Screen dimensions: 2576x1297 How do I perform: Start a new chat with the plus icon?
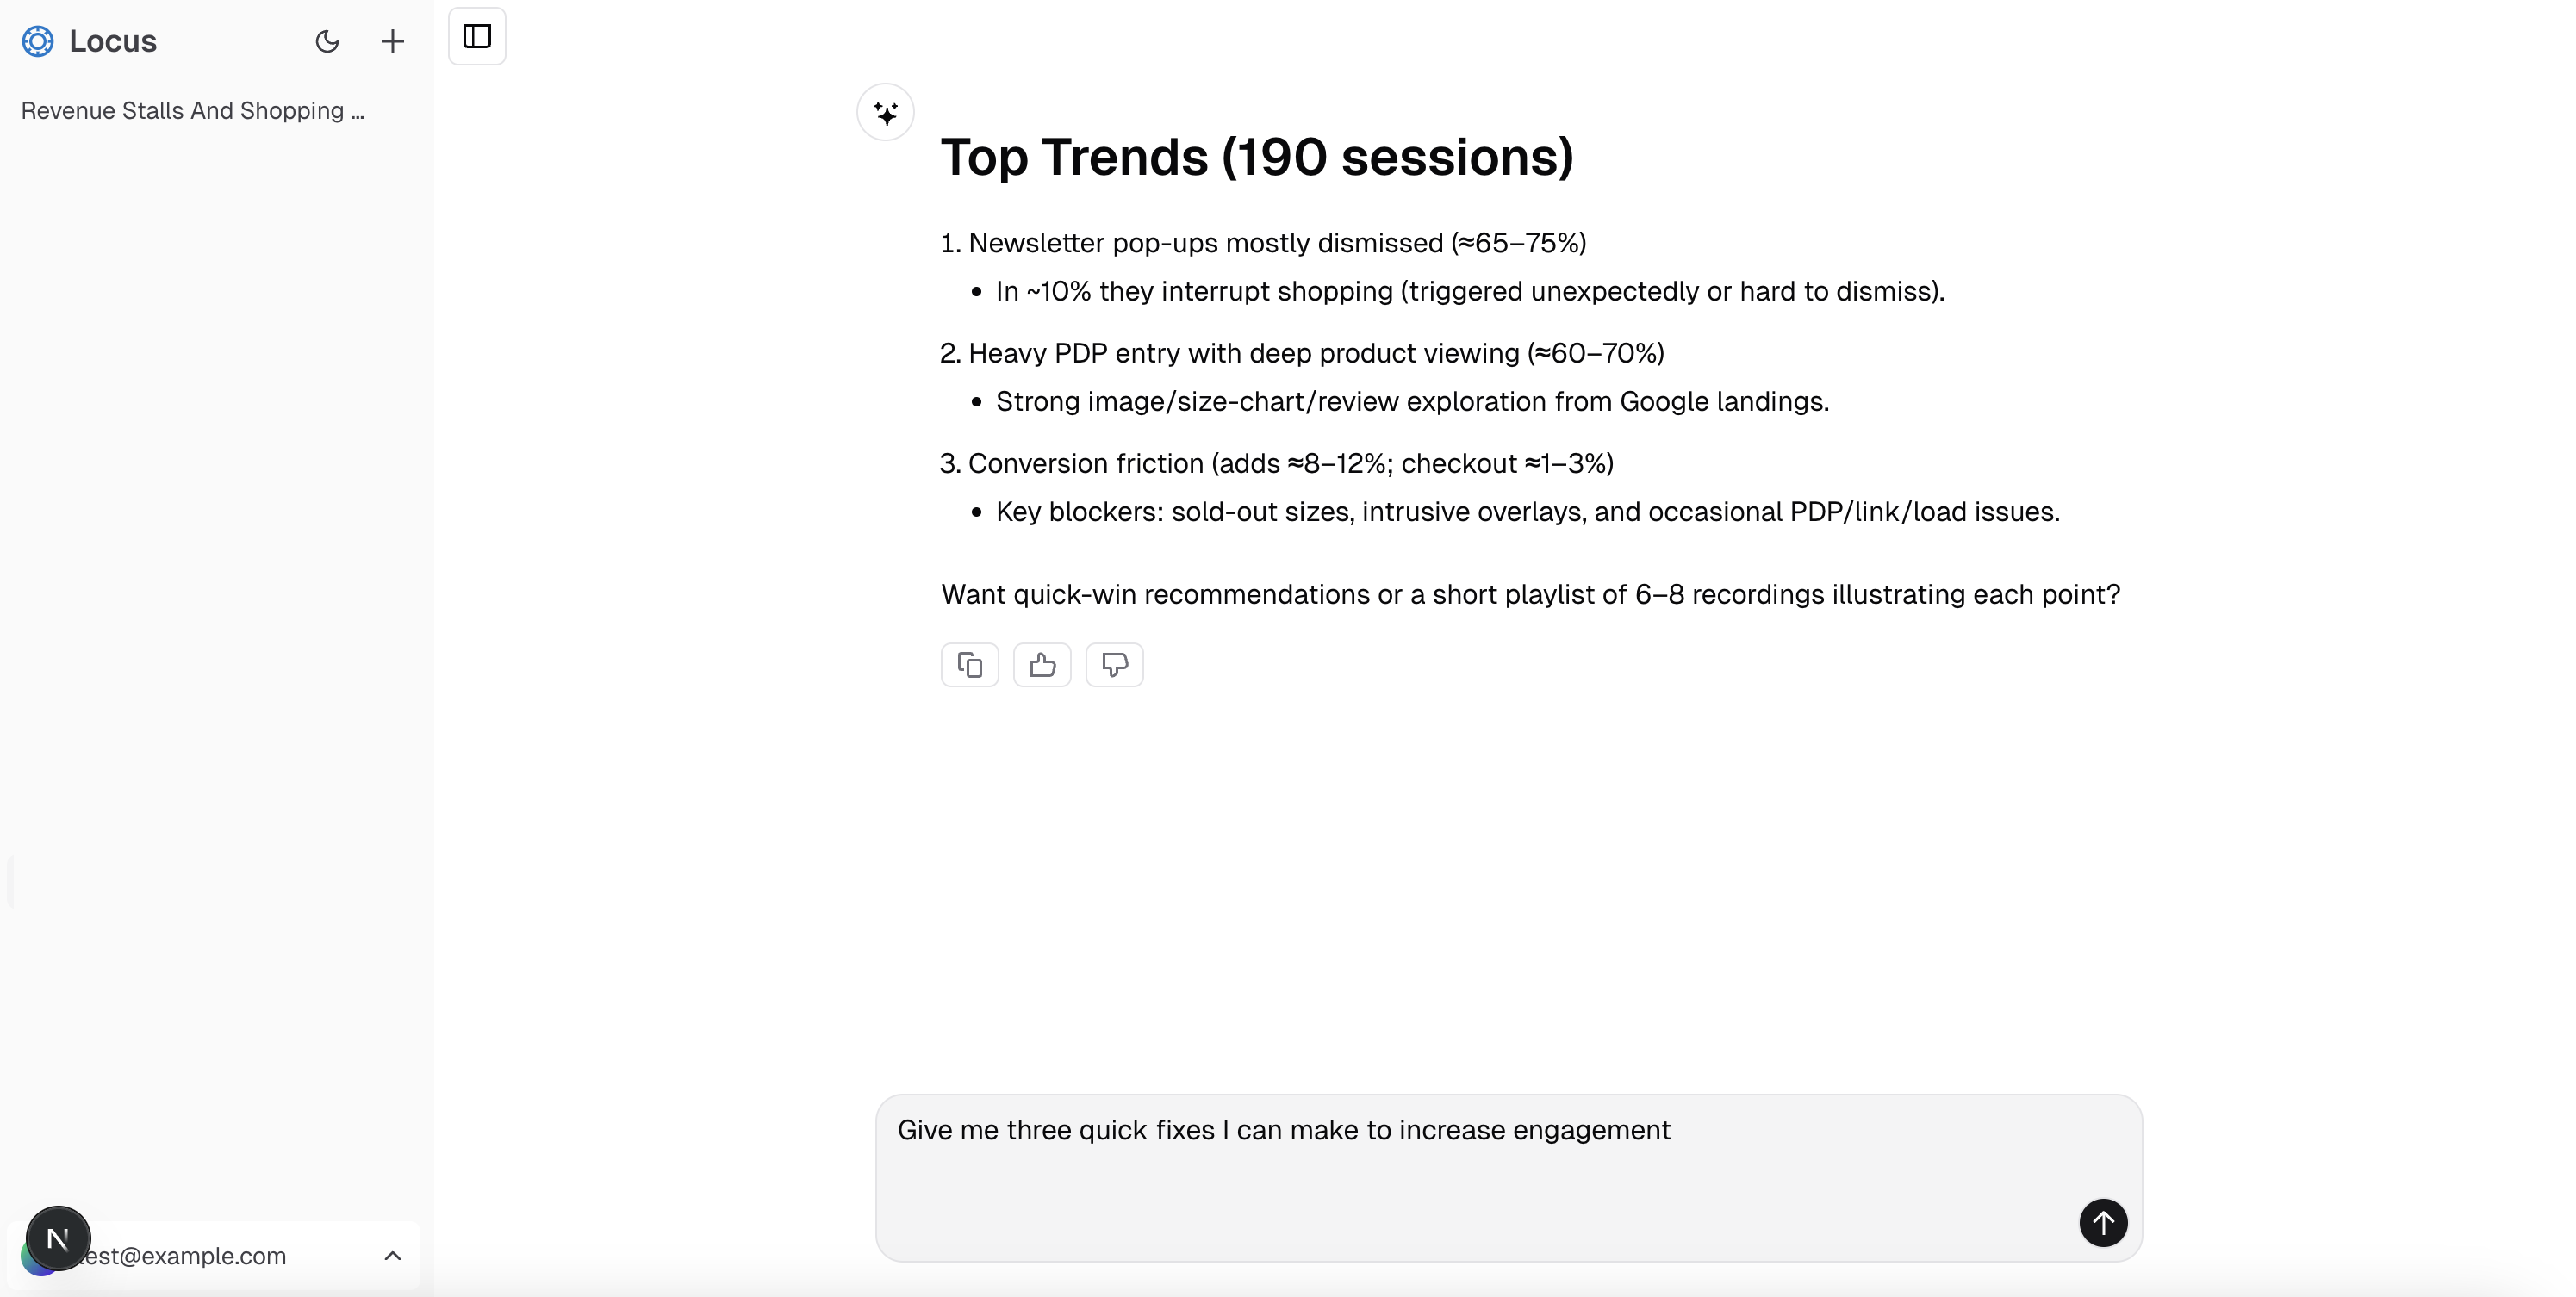(392, 41)
